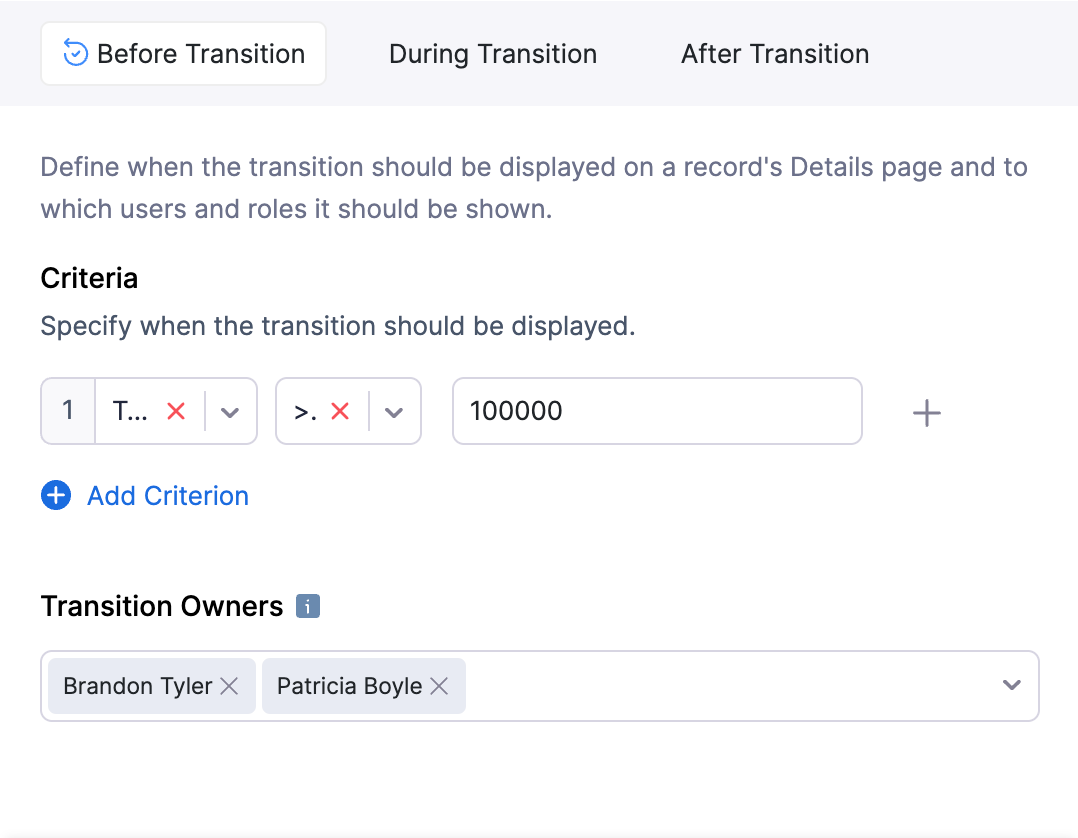Click the info icon beside Transition Owners
Screen dimensions: 1078x838
tap(309, 606)
